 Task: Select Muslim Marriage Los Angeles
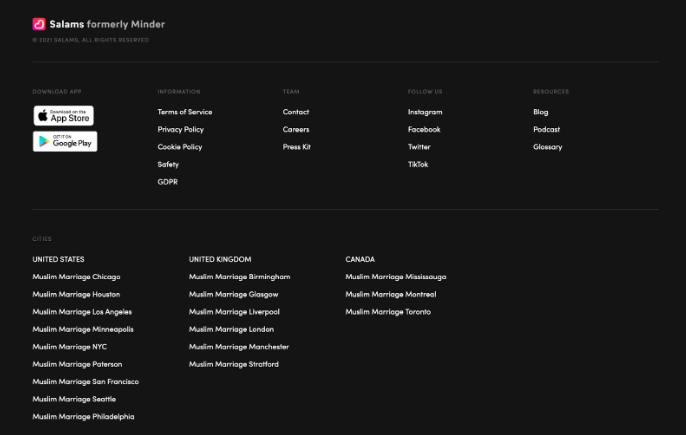click(x=82, y=312)
